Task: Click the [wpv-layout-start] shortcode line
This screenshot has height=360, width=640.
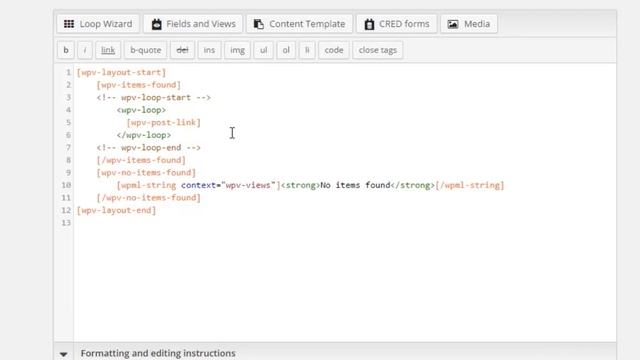Action: pyautogui.click(x=121, y=72)
